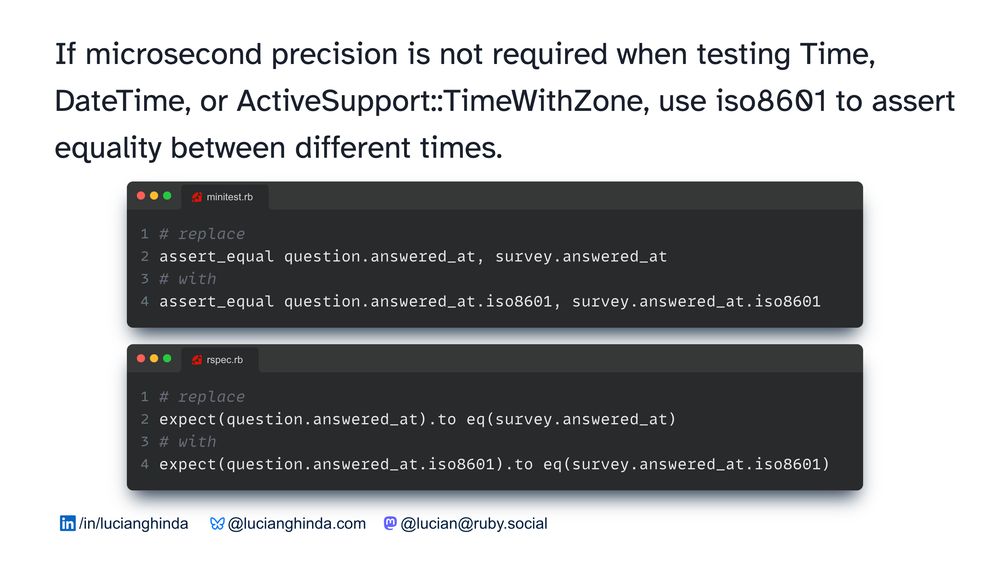This screenshot has height=563, width=1000.
Task: Click the green dot on rspec.rb window
Action: tap(167, 359)
